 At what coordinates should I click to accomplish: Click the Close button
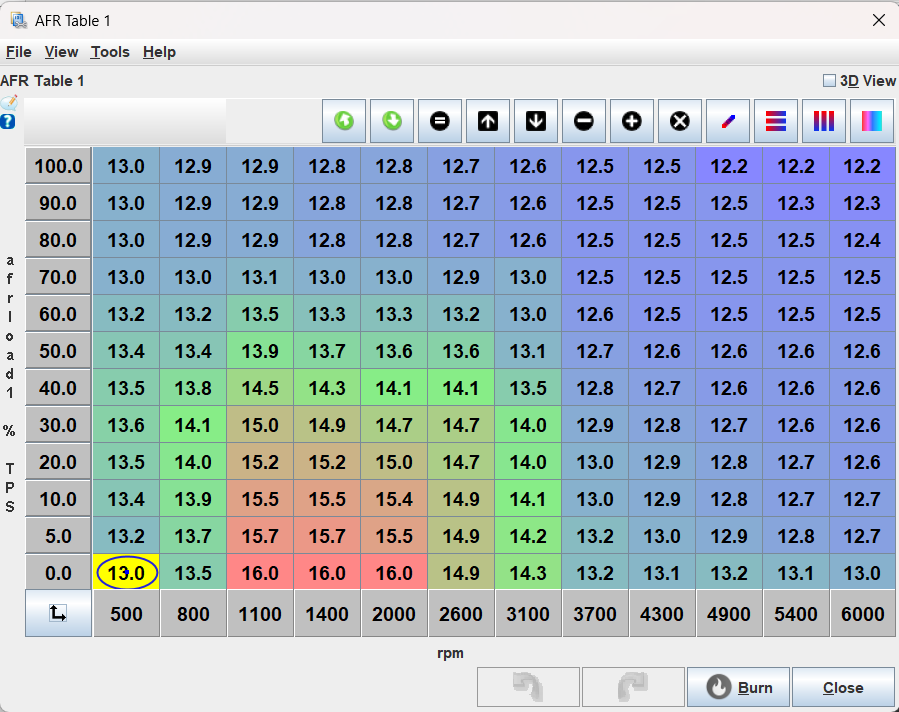843,687
